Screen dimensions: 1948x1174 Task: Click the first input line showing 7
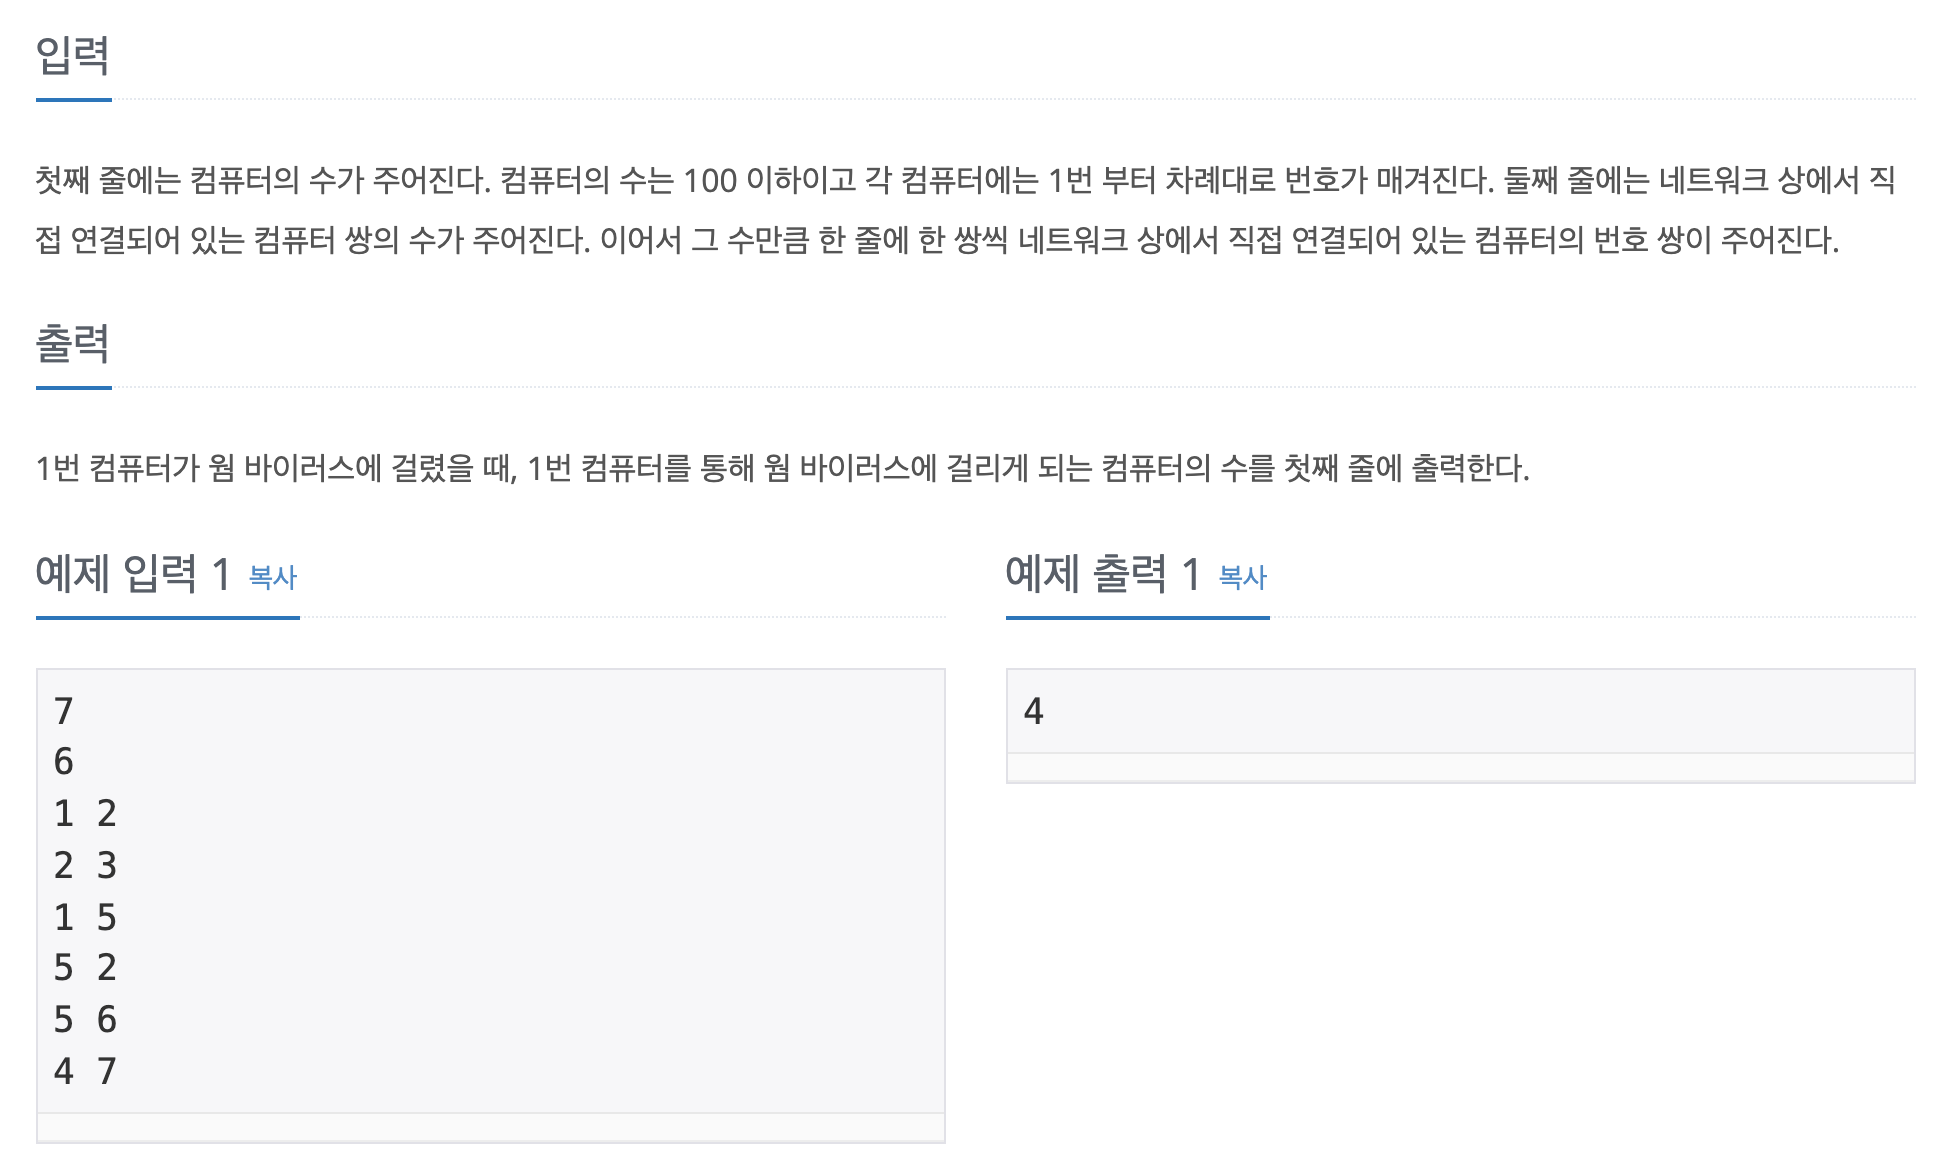point(64,711)
